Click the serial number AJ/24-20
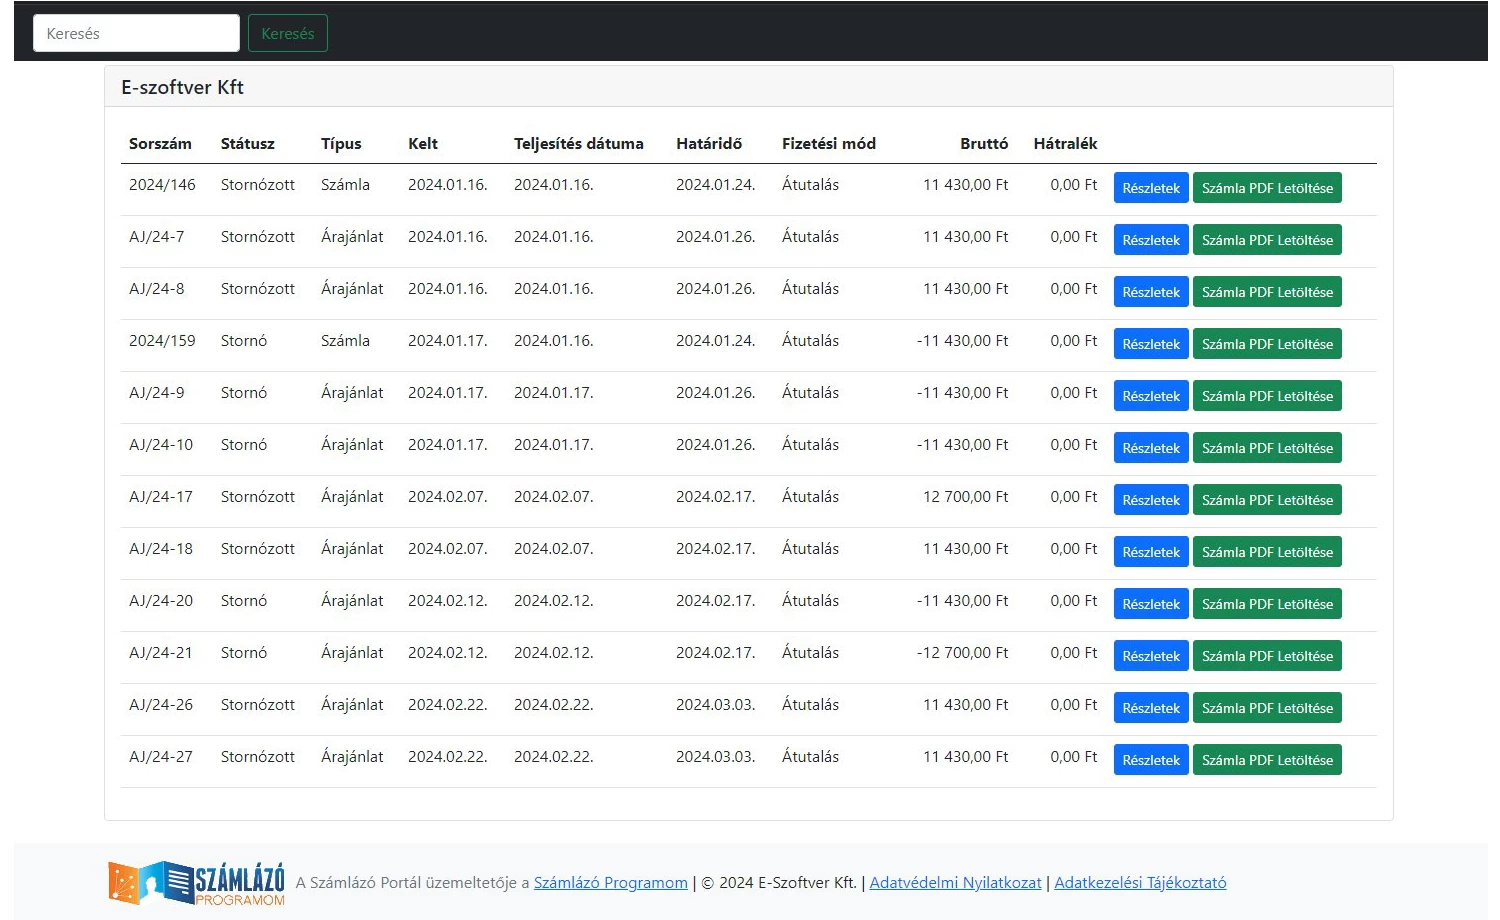Image resolution: width=1500 pixels, height=920 pixels. tap(161, 601)
